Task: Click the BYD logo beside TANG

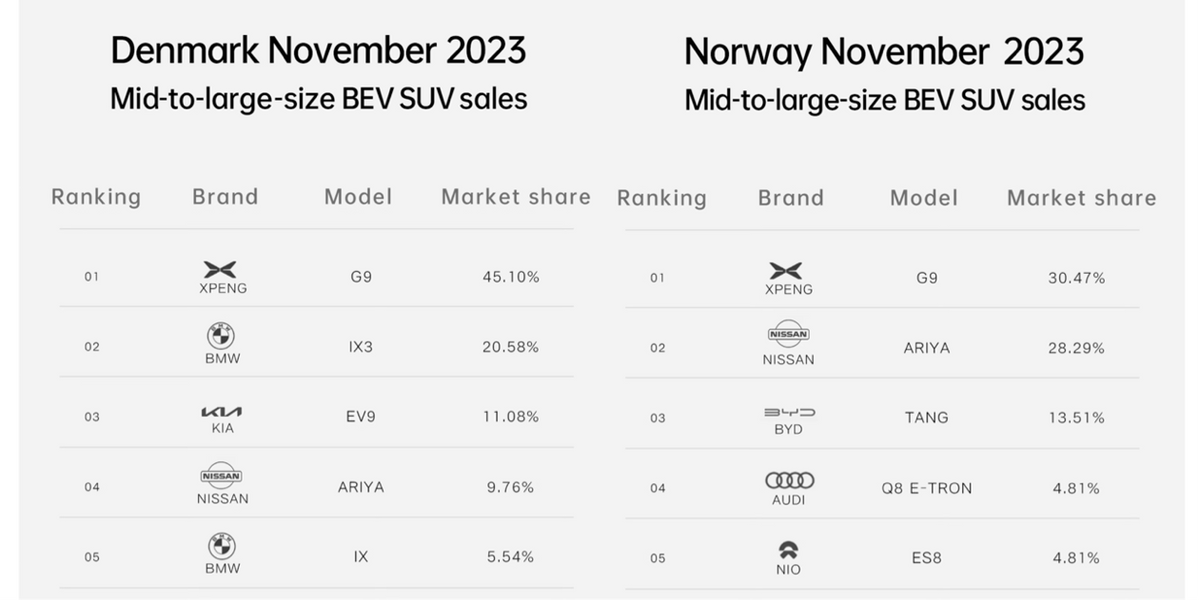Action: click(x=788, y=411)
